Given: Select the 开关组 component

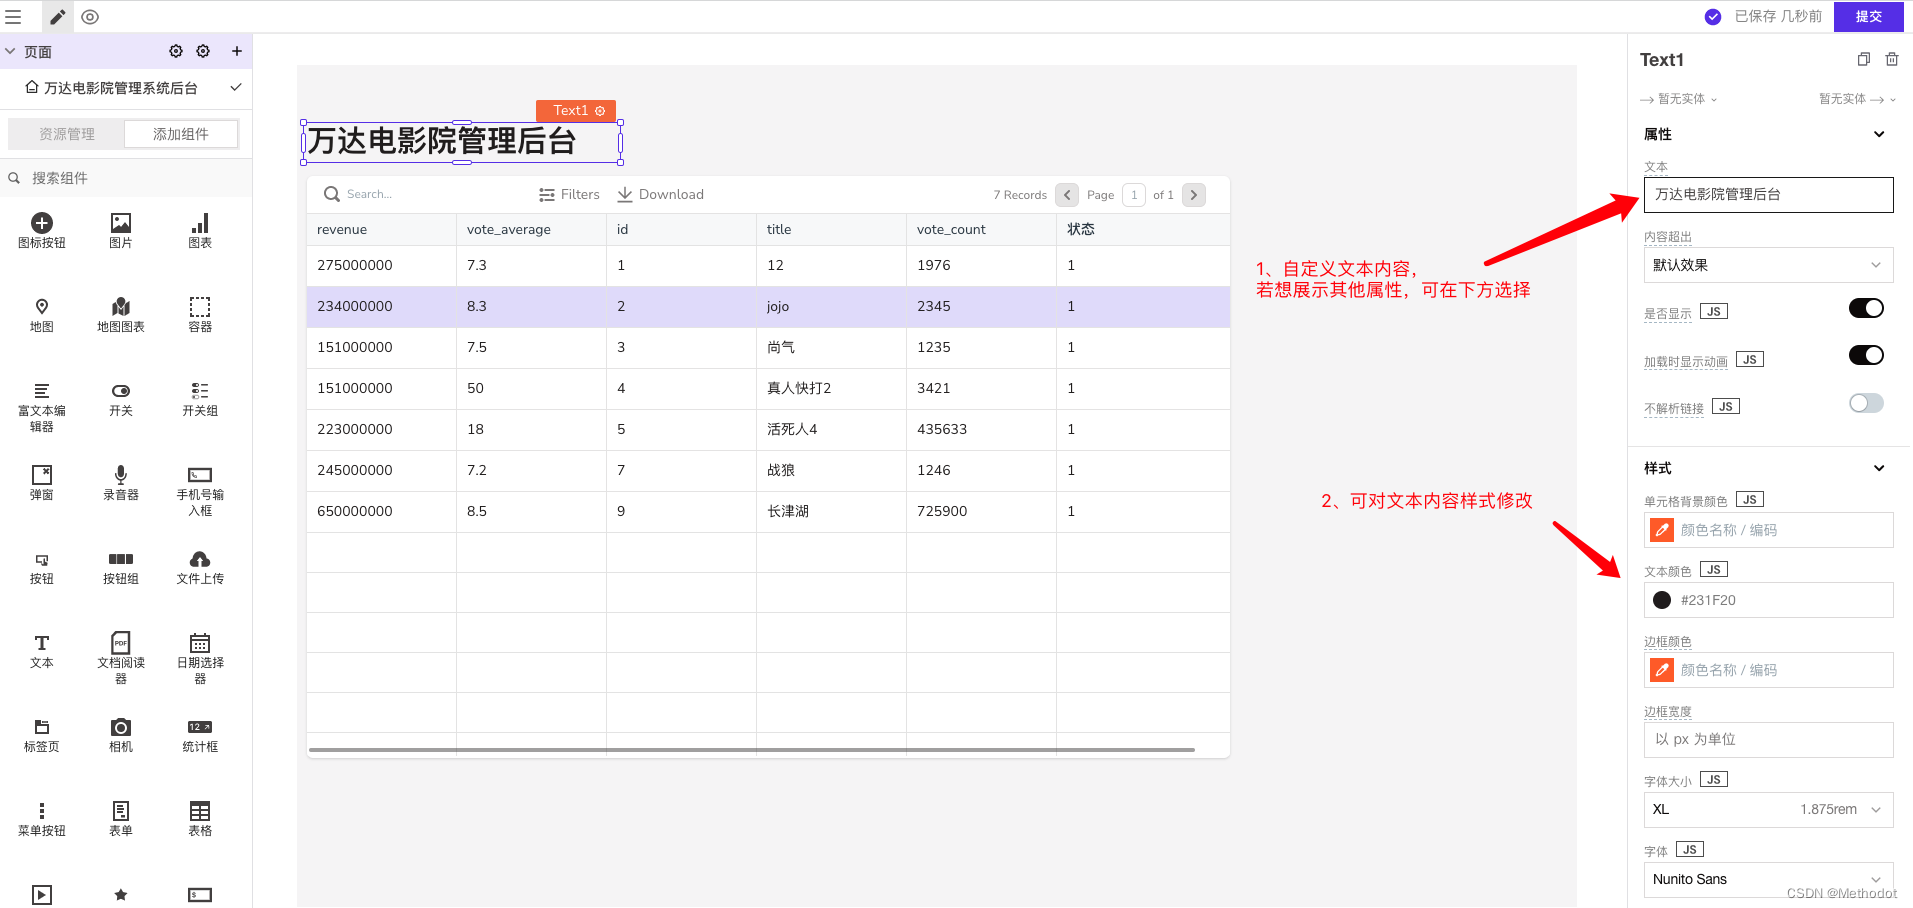Looking at the screenshot, I should tap(200, 399).
